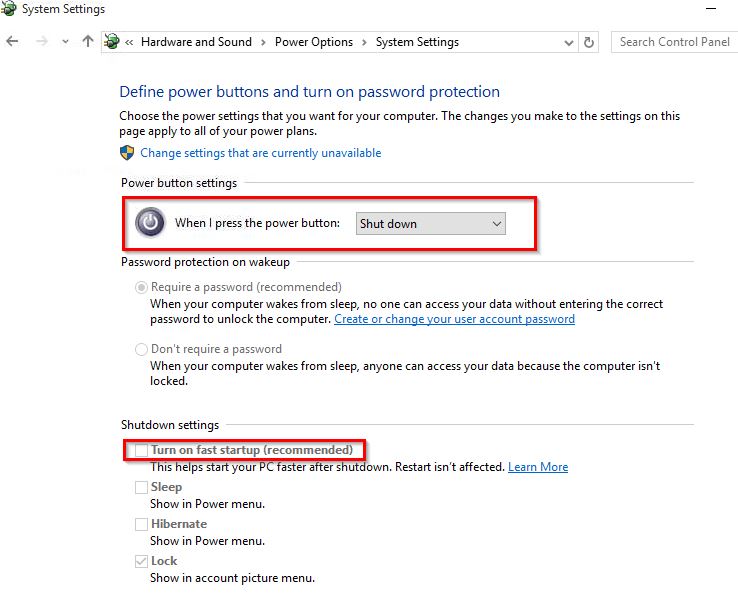Enable Turn on fast startup checkbox
Screen dimensions: 738x610
[141, 451]
